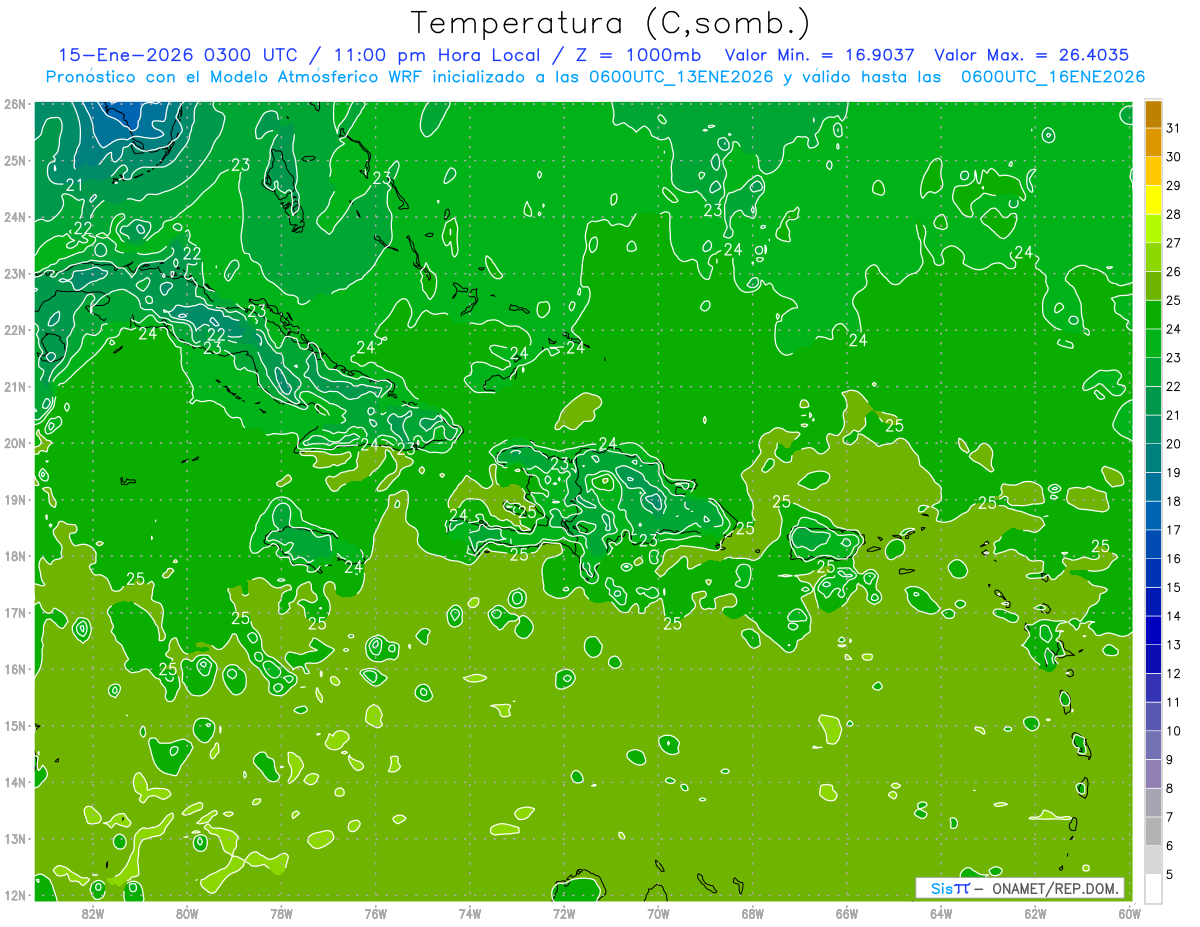Select legend color block between 19 and 20

[x=1153, y=458]
